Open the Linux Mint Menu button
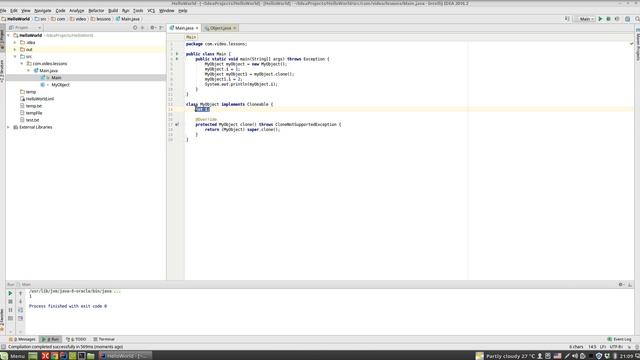This screenshot has height=360, width=640. [x=12, y=356]
